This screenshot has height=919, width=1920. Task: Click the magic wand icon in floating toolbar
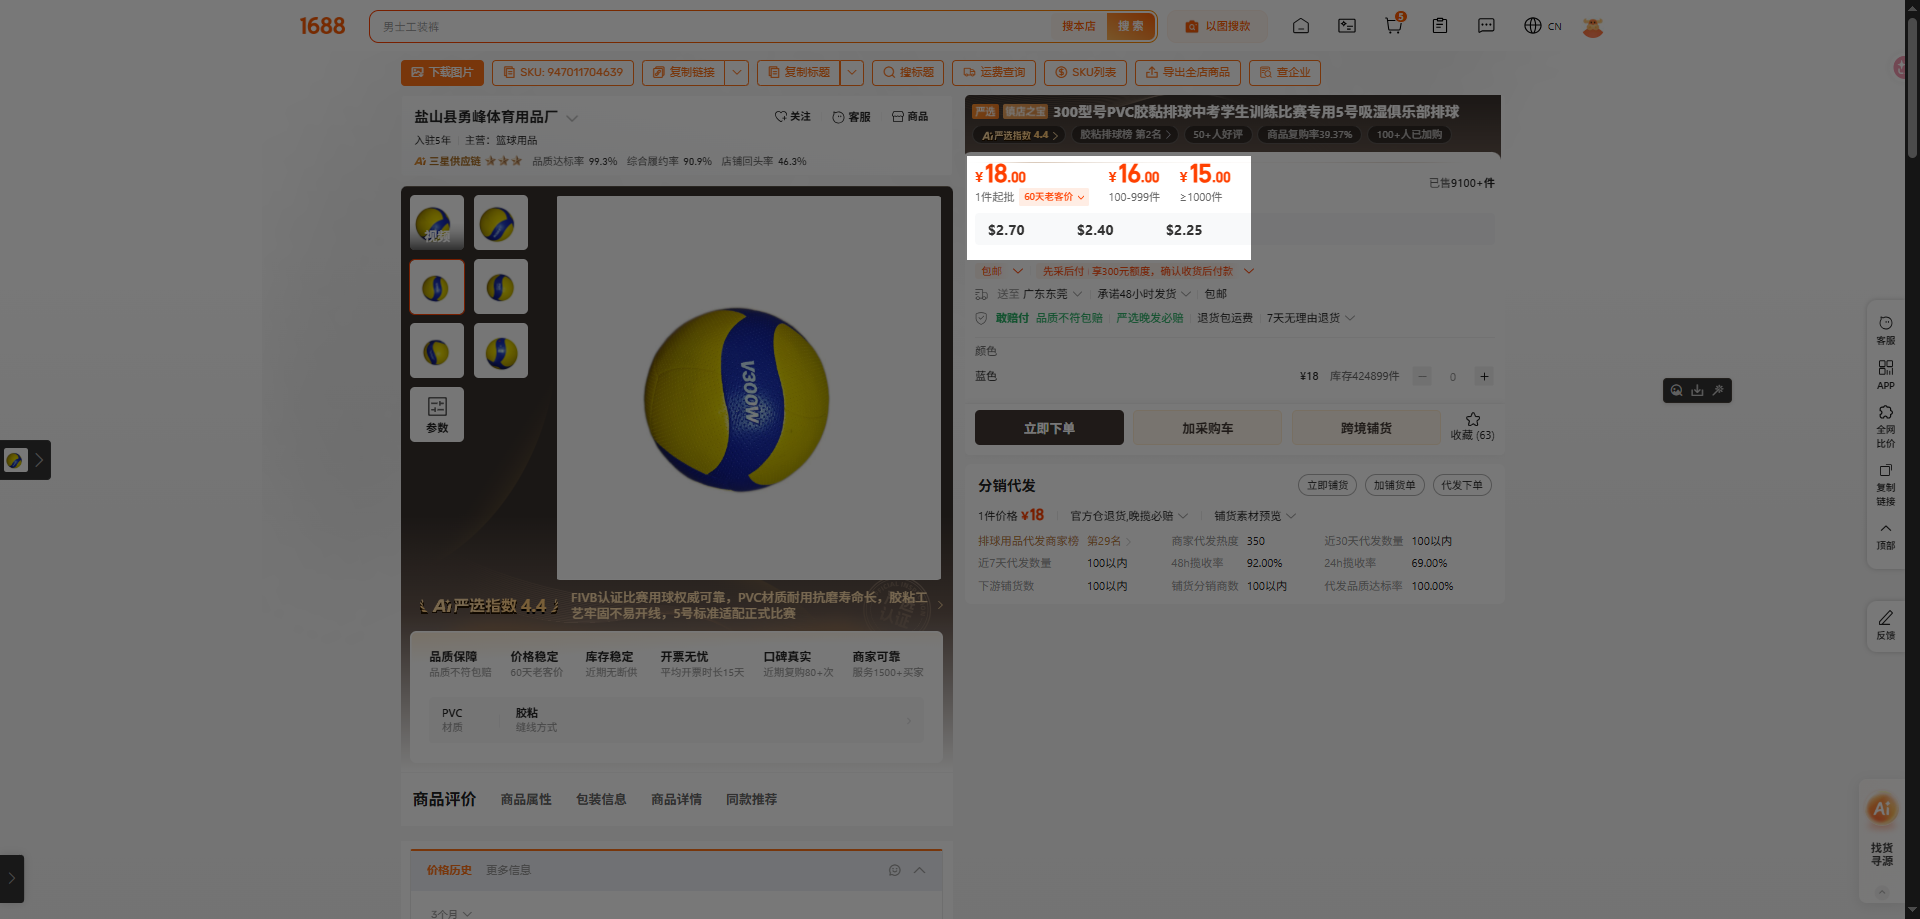coord(1718,390)
